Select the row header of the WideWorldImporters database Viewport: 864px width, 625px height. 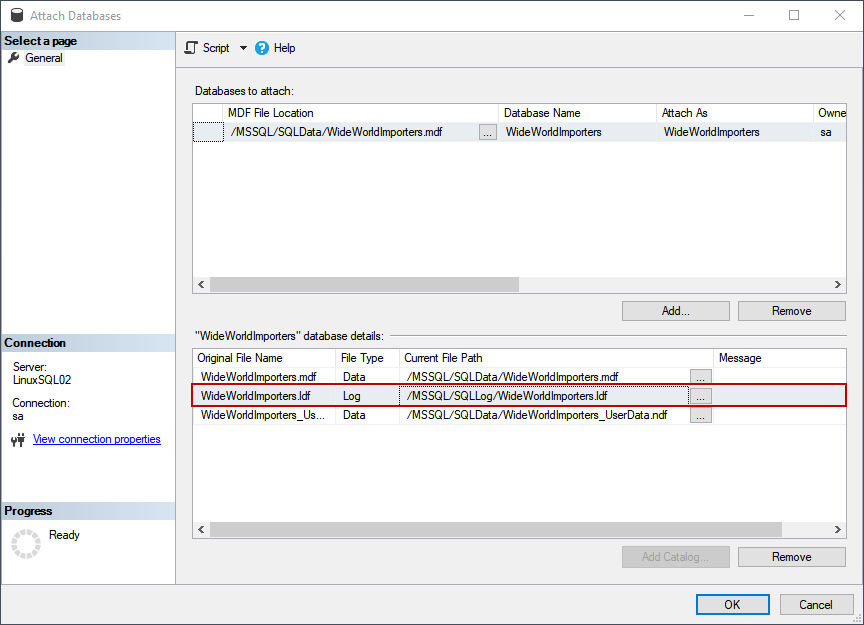[x=208, y=132]
